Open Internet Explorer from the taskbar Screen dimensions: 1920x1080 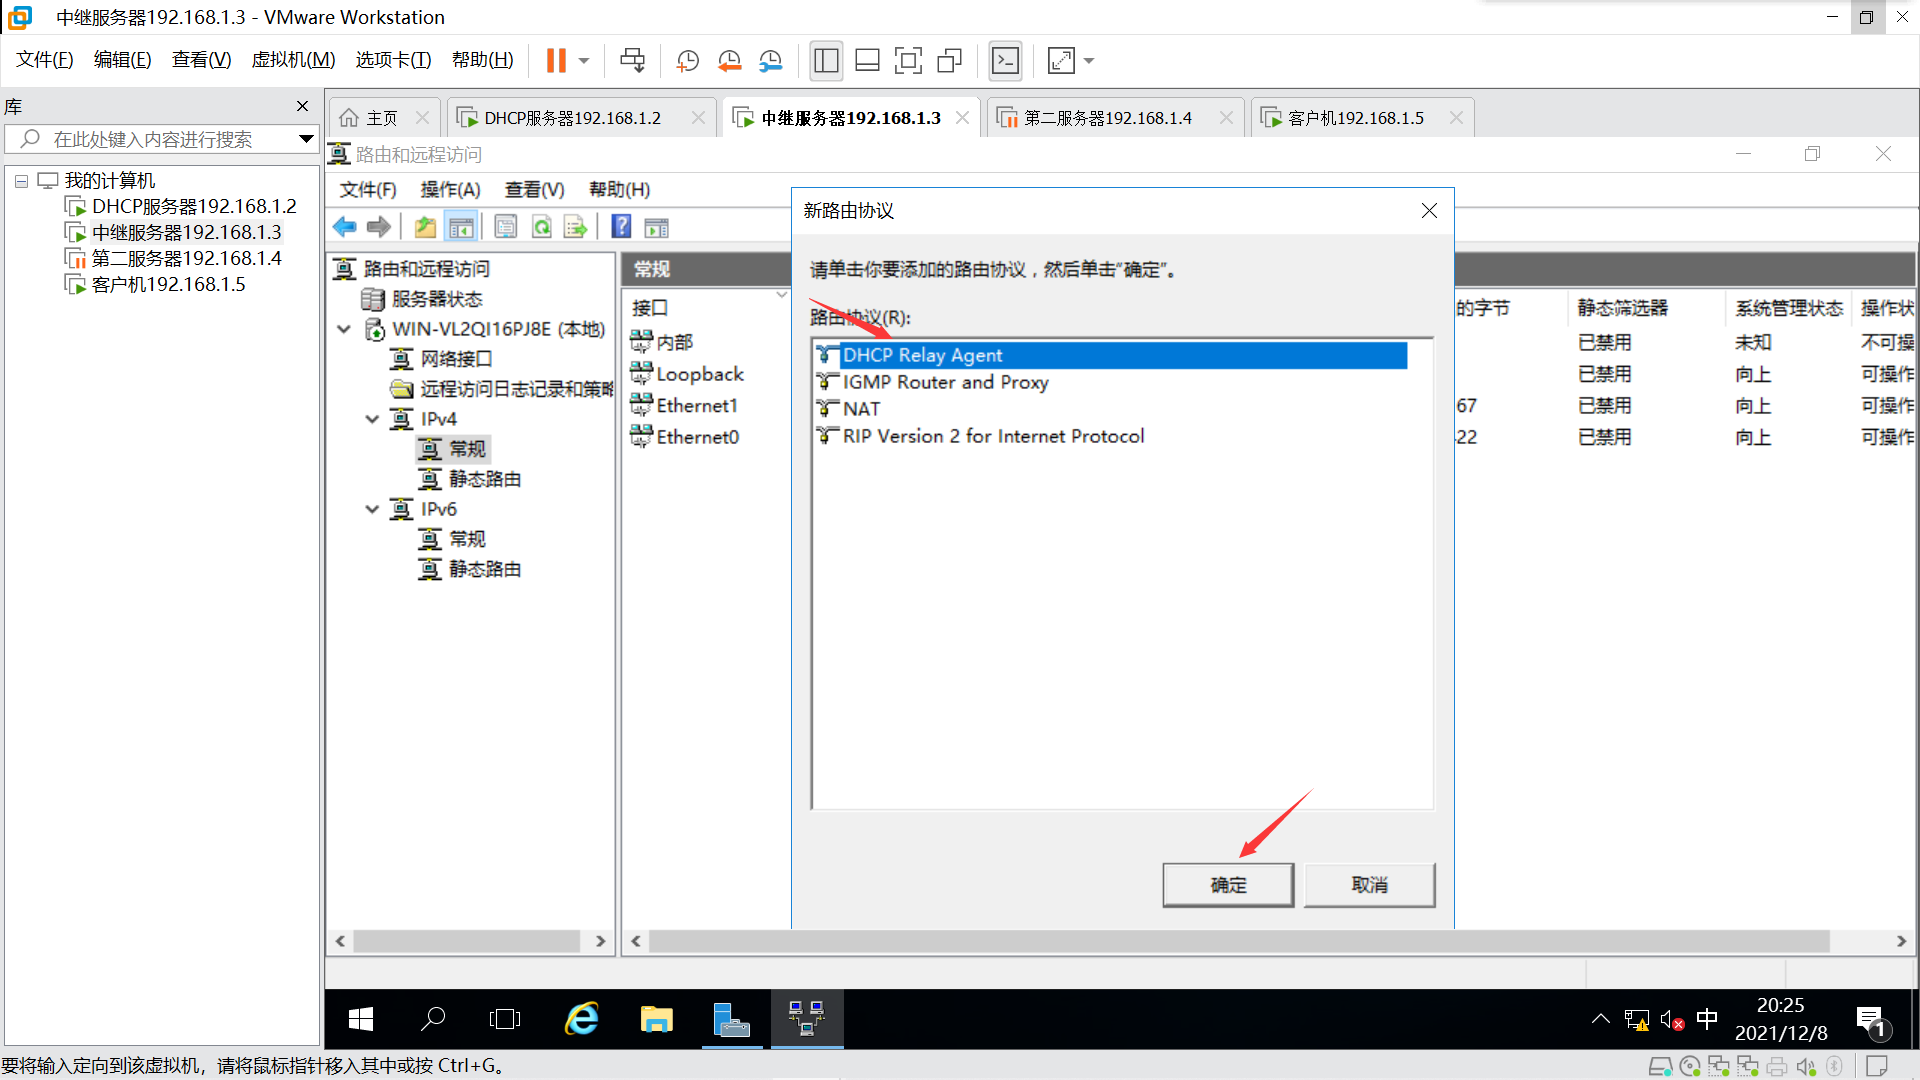[x=581, y=1019]
